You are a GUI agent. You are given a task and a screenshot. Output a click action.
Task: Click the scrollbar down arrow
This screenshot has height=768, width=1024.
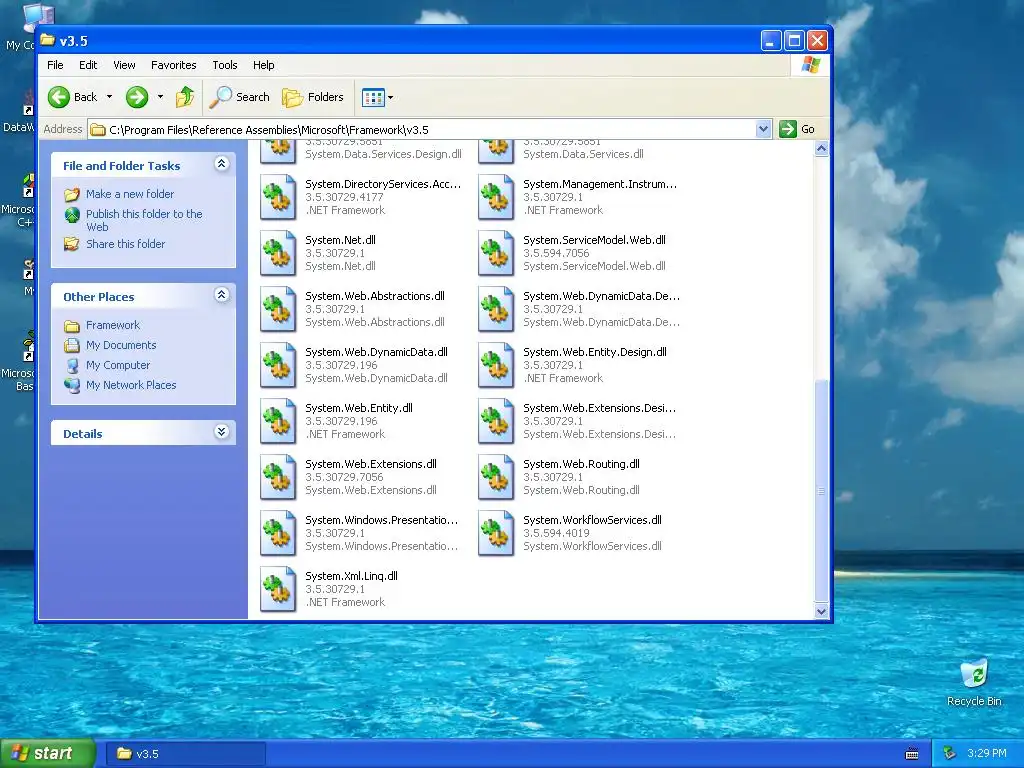point(822,611)
